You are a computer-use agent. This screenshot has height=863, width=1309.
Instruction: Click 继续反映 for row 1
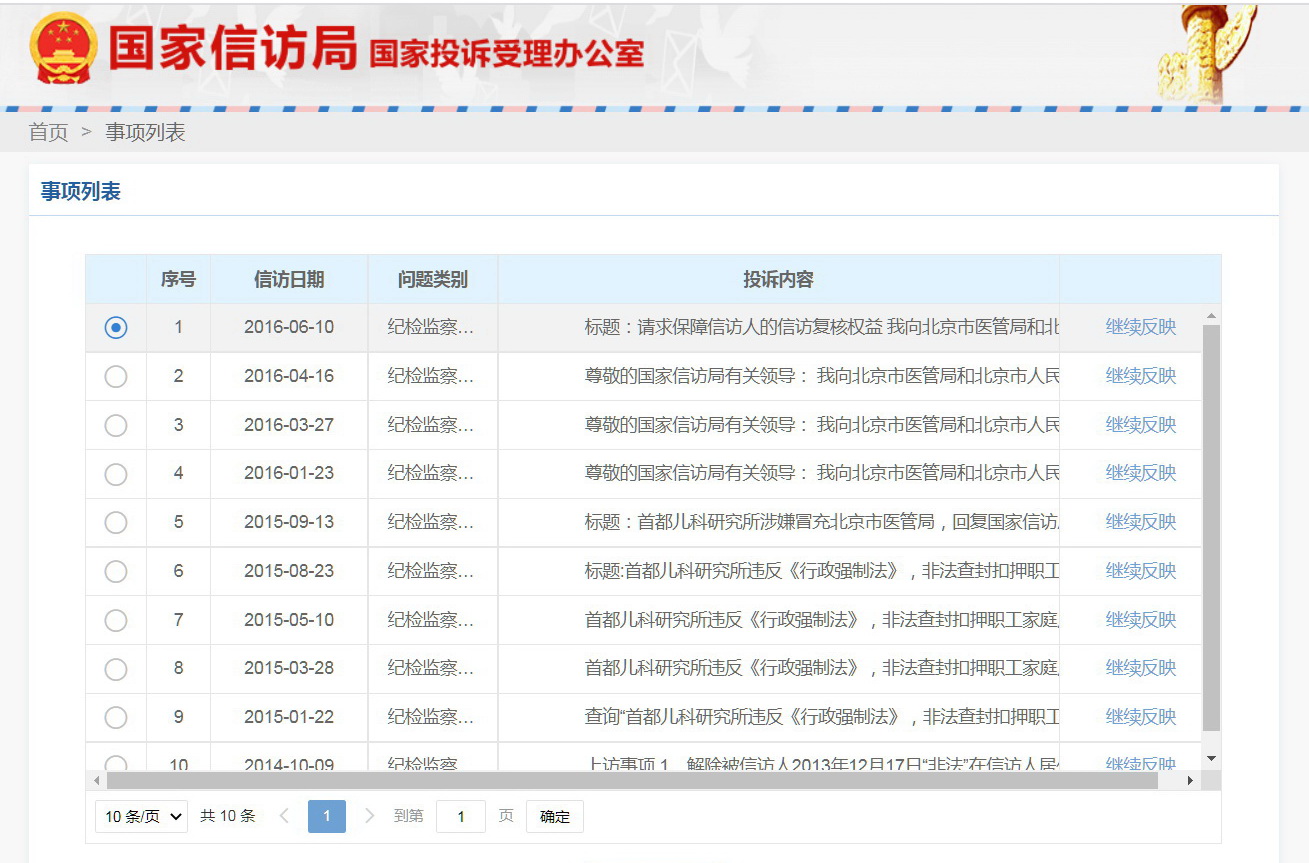point(1141,327)
